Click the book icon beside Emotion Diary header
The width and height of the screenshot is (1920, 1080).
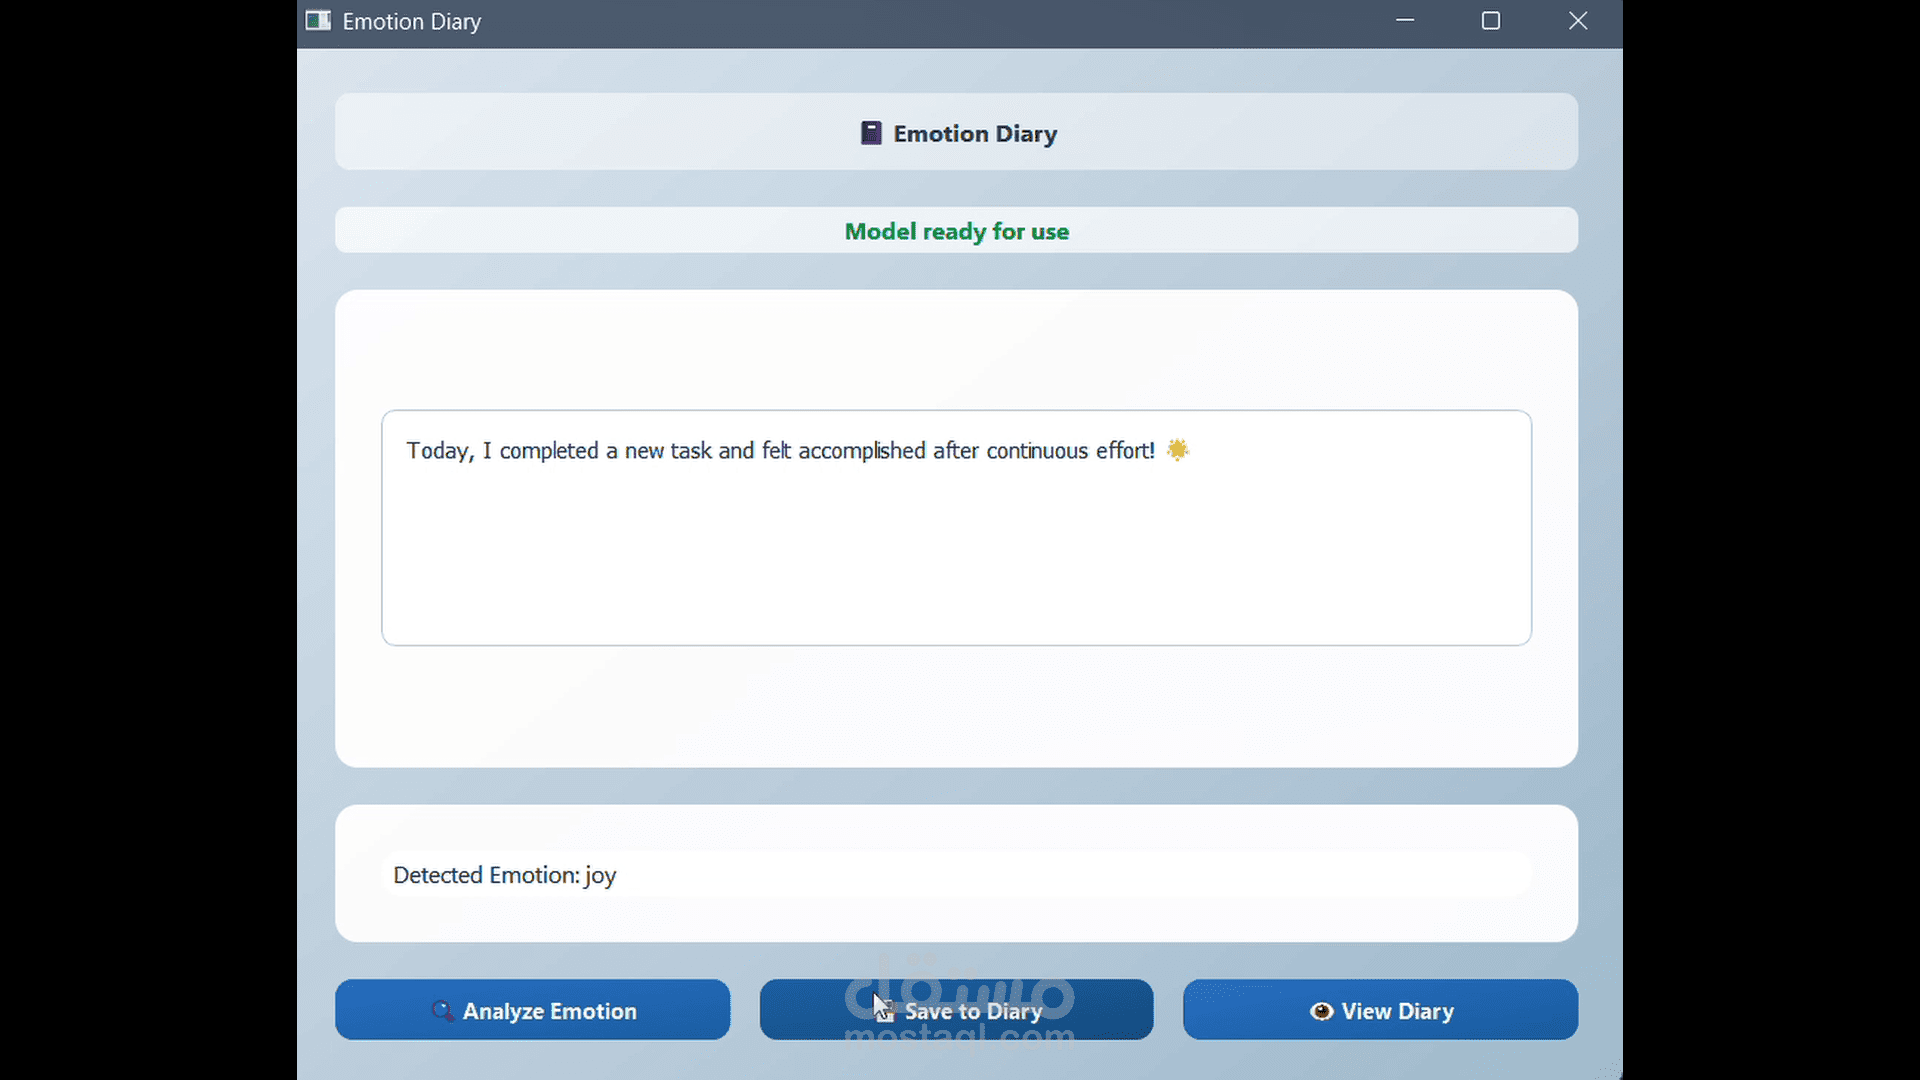[870, 132]
